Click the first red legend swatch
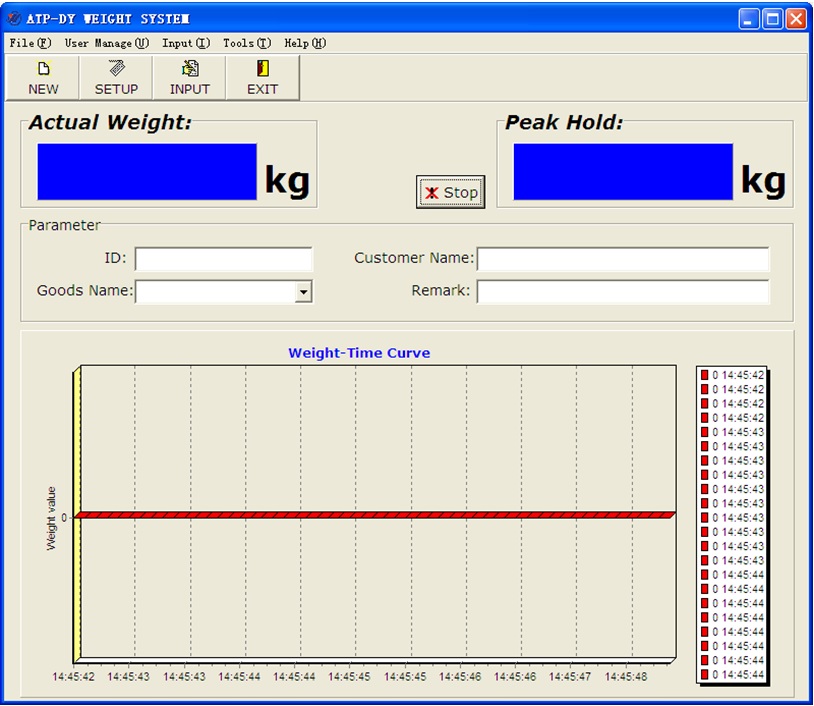814x706 pixels. [x=704, y=375]
